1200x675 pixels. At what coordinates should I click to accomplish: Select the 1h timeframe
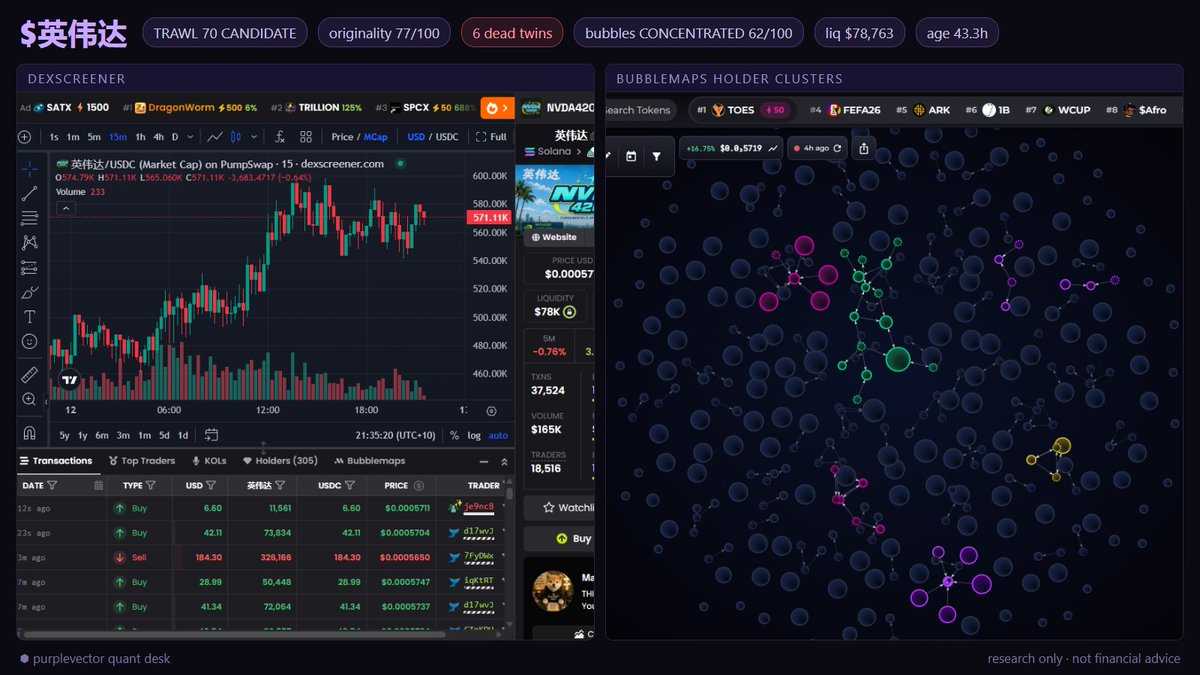(140, 137)
